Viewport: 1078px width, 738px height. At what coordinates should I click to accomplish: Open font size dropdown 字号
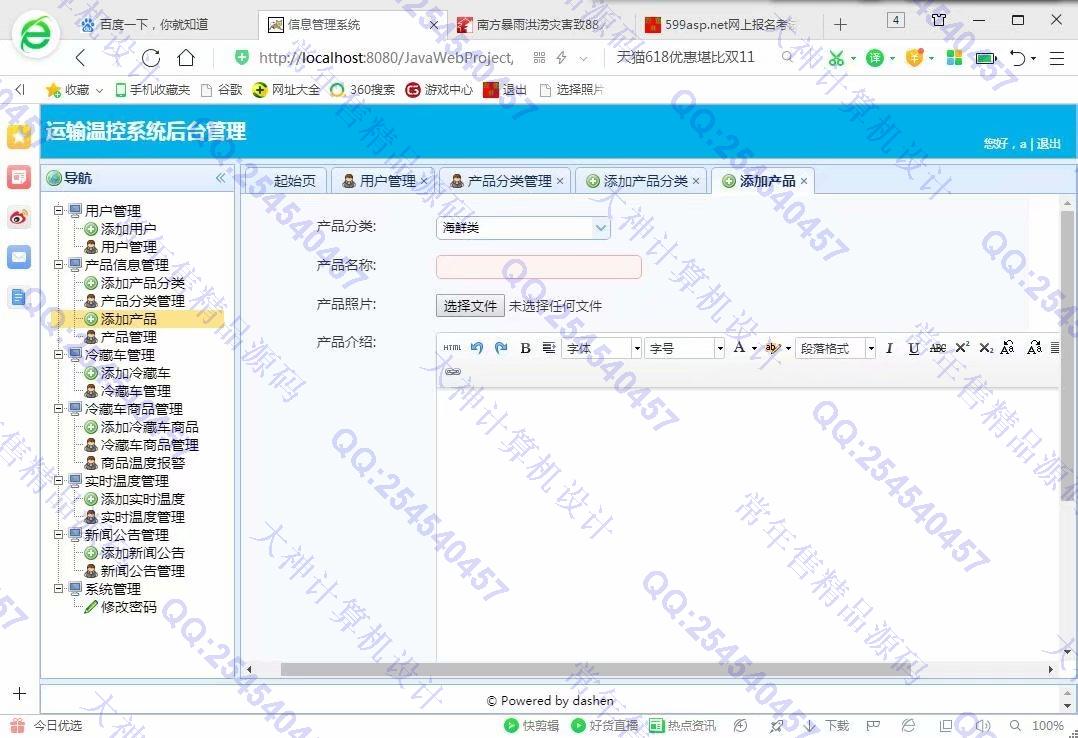(x=685, y=348)
